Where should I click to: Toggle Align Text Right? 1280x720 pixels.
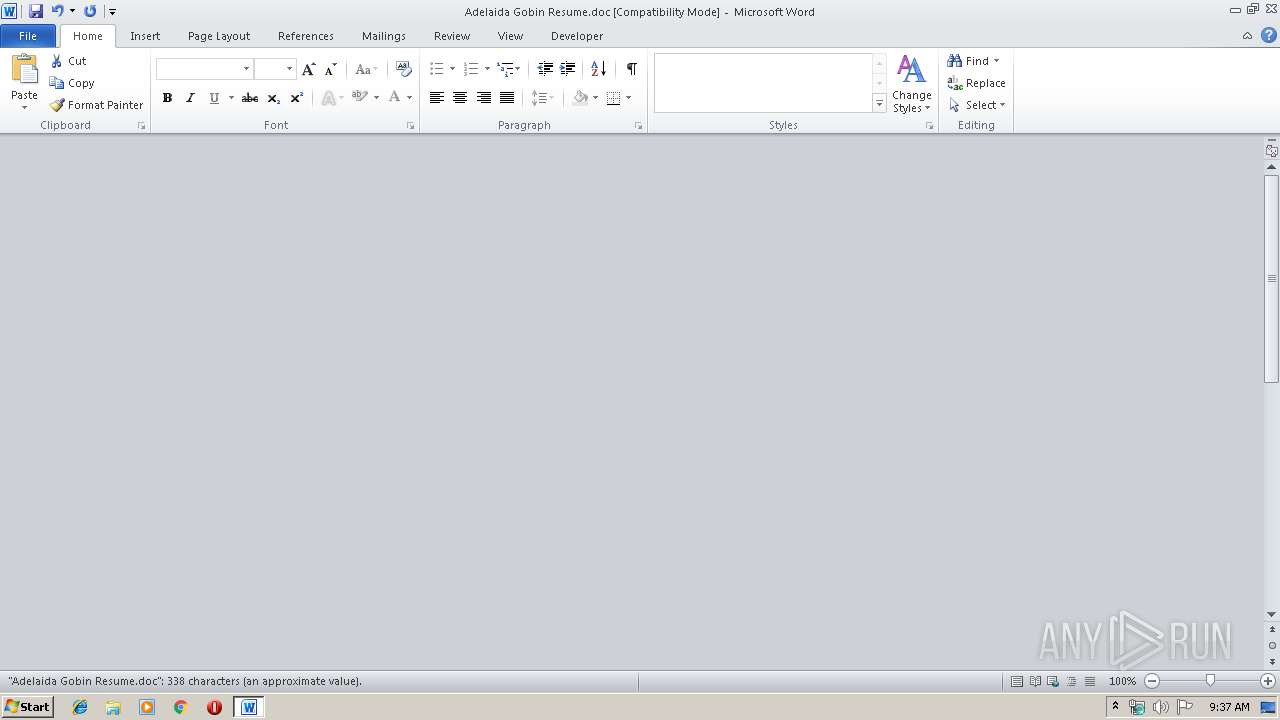(x=484, y=98)
